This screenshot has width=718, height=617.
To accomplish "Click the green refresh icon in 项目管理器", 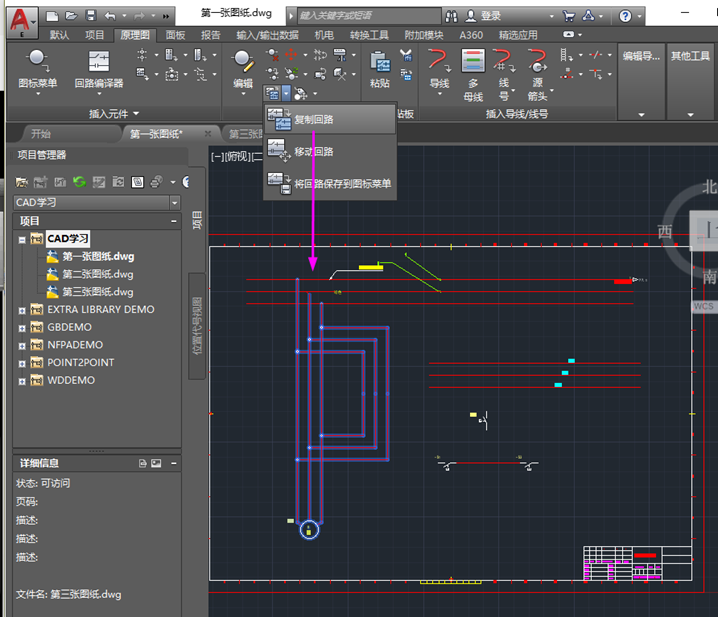I will pos(79,182).
